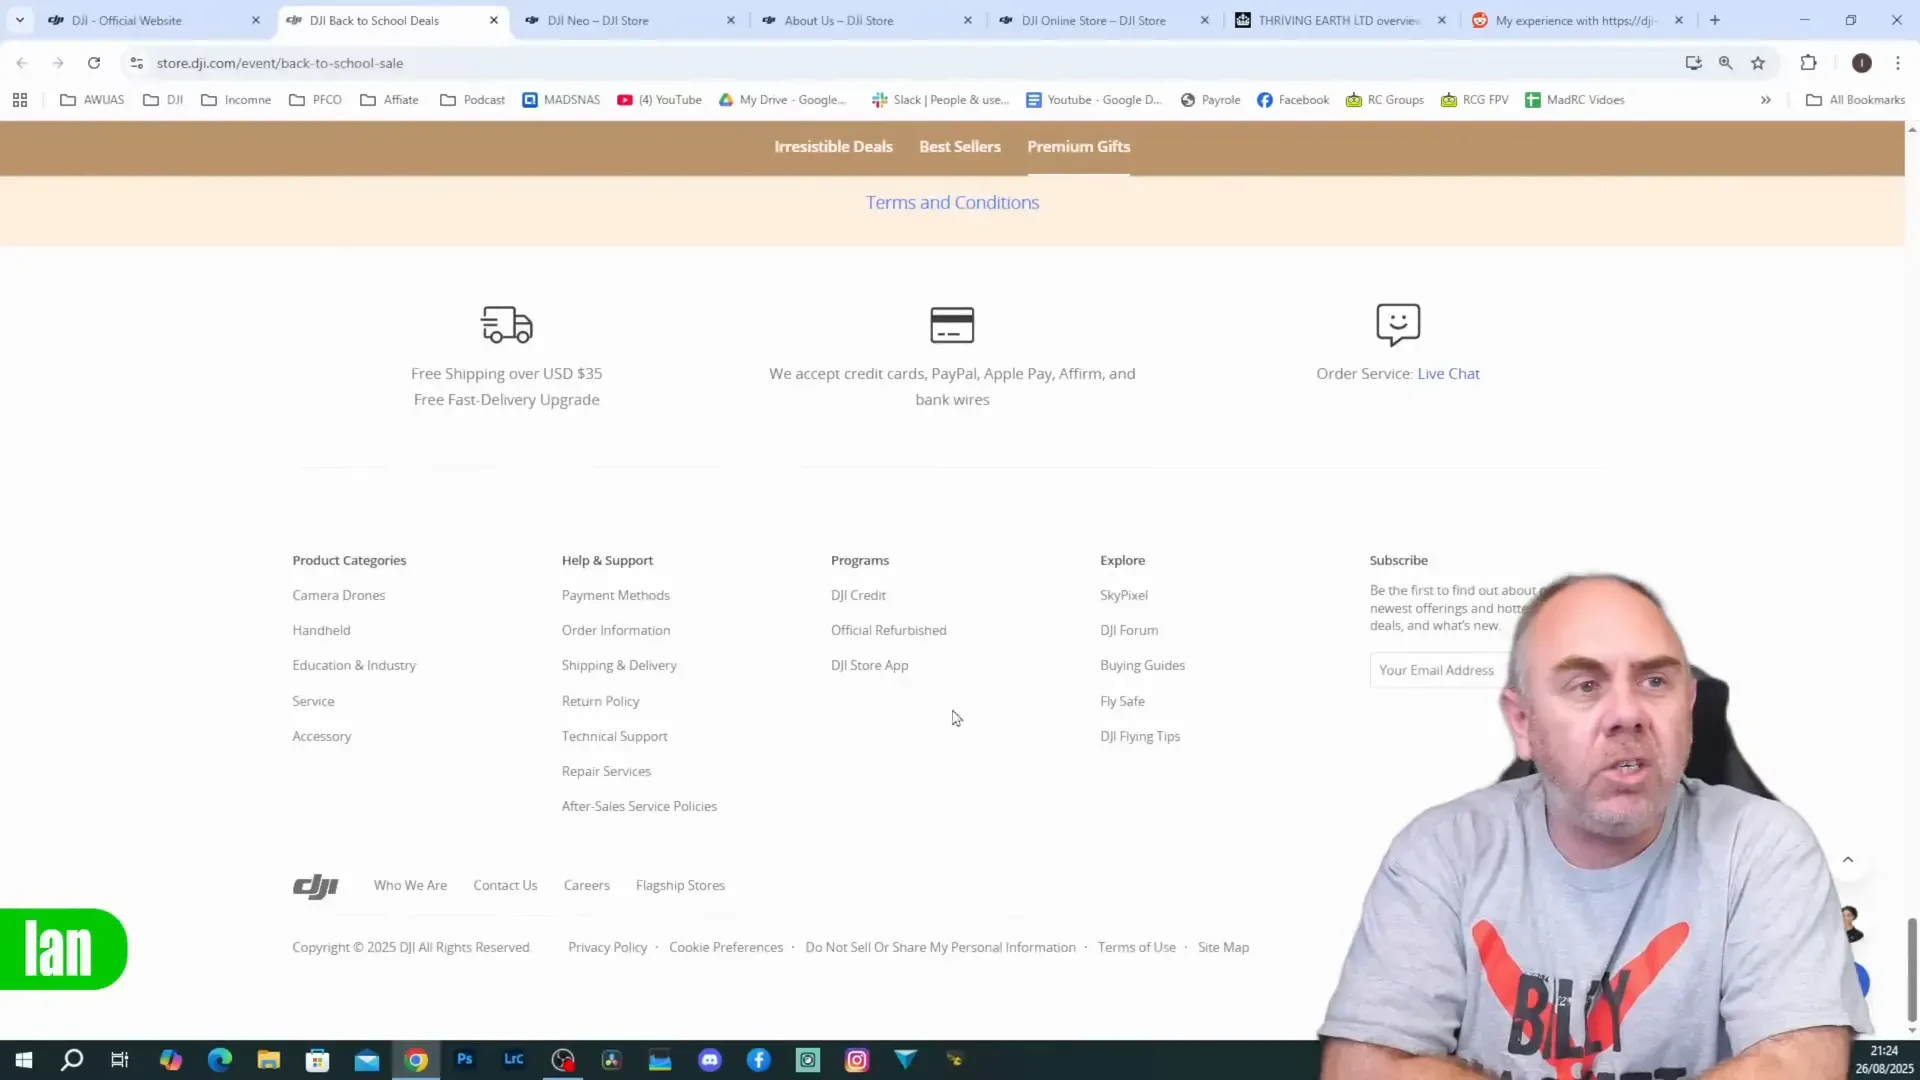Screen dimensions: 1920x1080
Task: Bookmark this page with star icon
Action: pos(1758,63)
